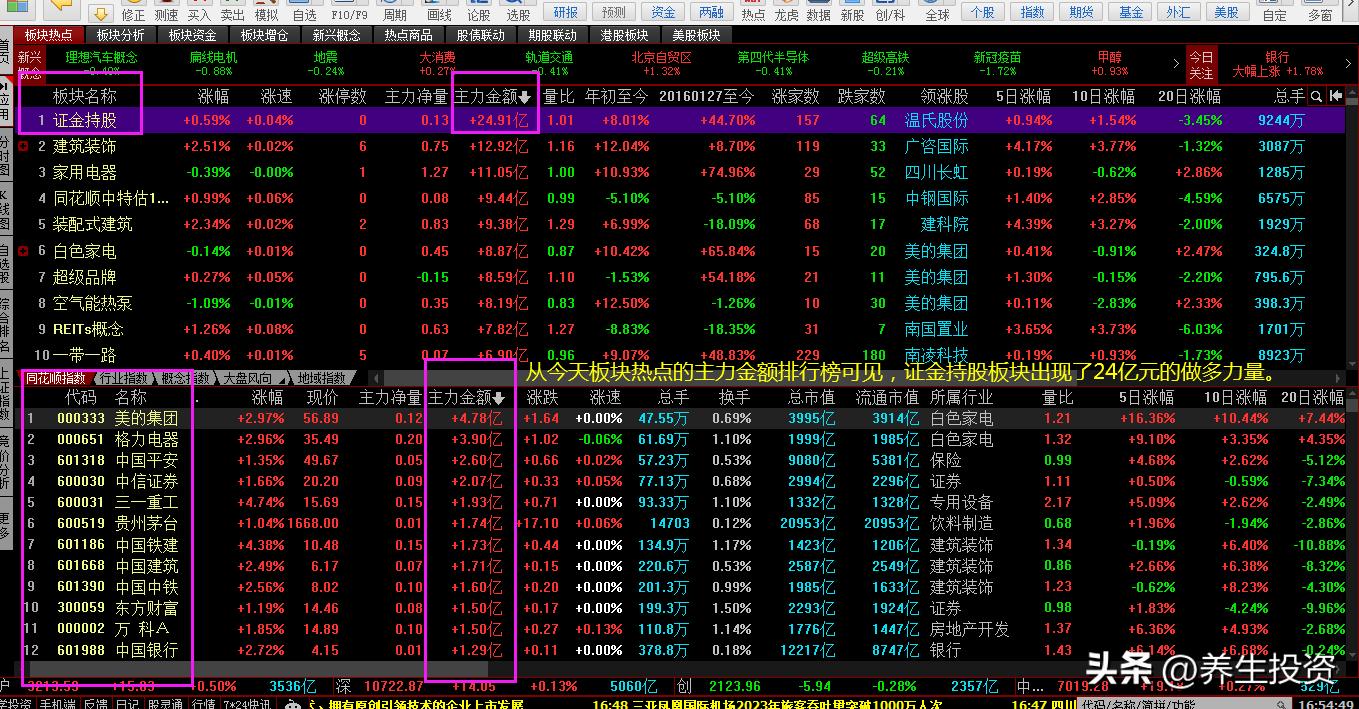1359x709 pixels.
Task: Click the 画线 drawing tool icon
Action: (439, 12)
